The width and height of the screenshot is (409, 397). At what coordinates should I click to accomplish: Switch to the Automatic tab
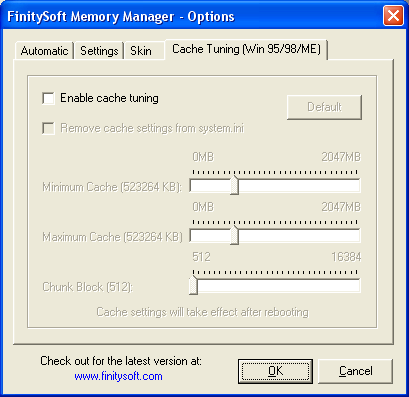tap(44, 51)
